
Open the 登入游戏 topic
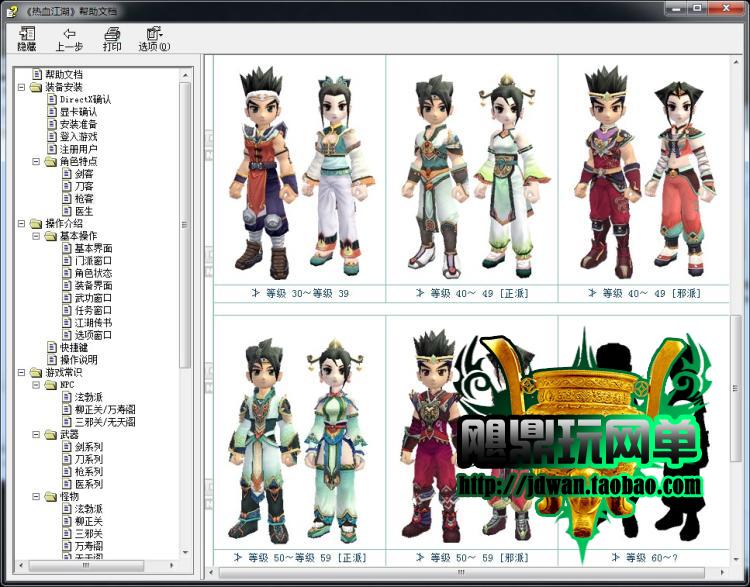click(x=78, y=137)
